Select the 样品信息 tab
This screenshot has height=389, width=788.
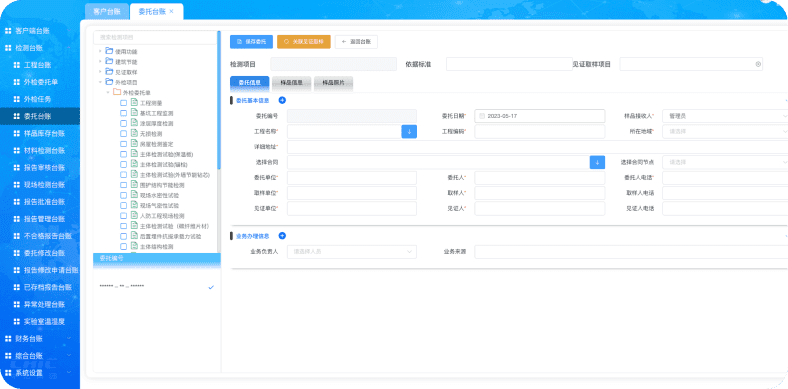pyautogui.click(x=291, y=83)
